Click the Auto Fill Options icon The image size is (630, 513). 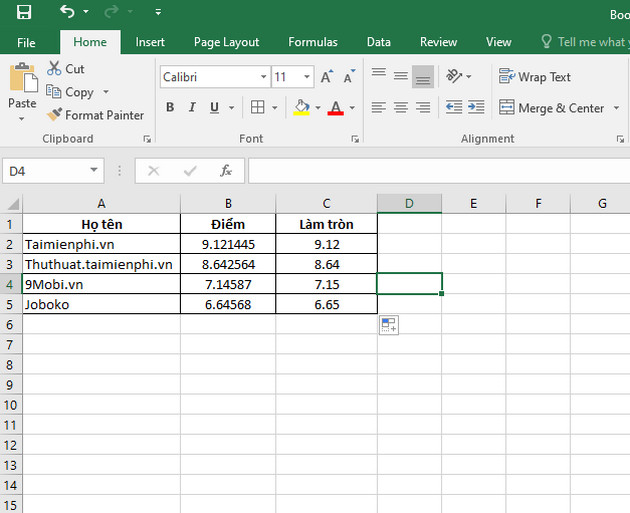pos(389,325)
